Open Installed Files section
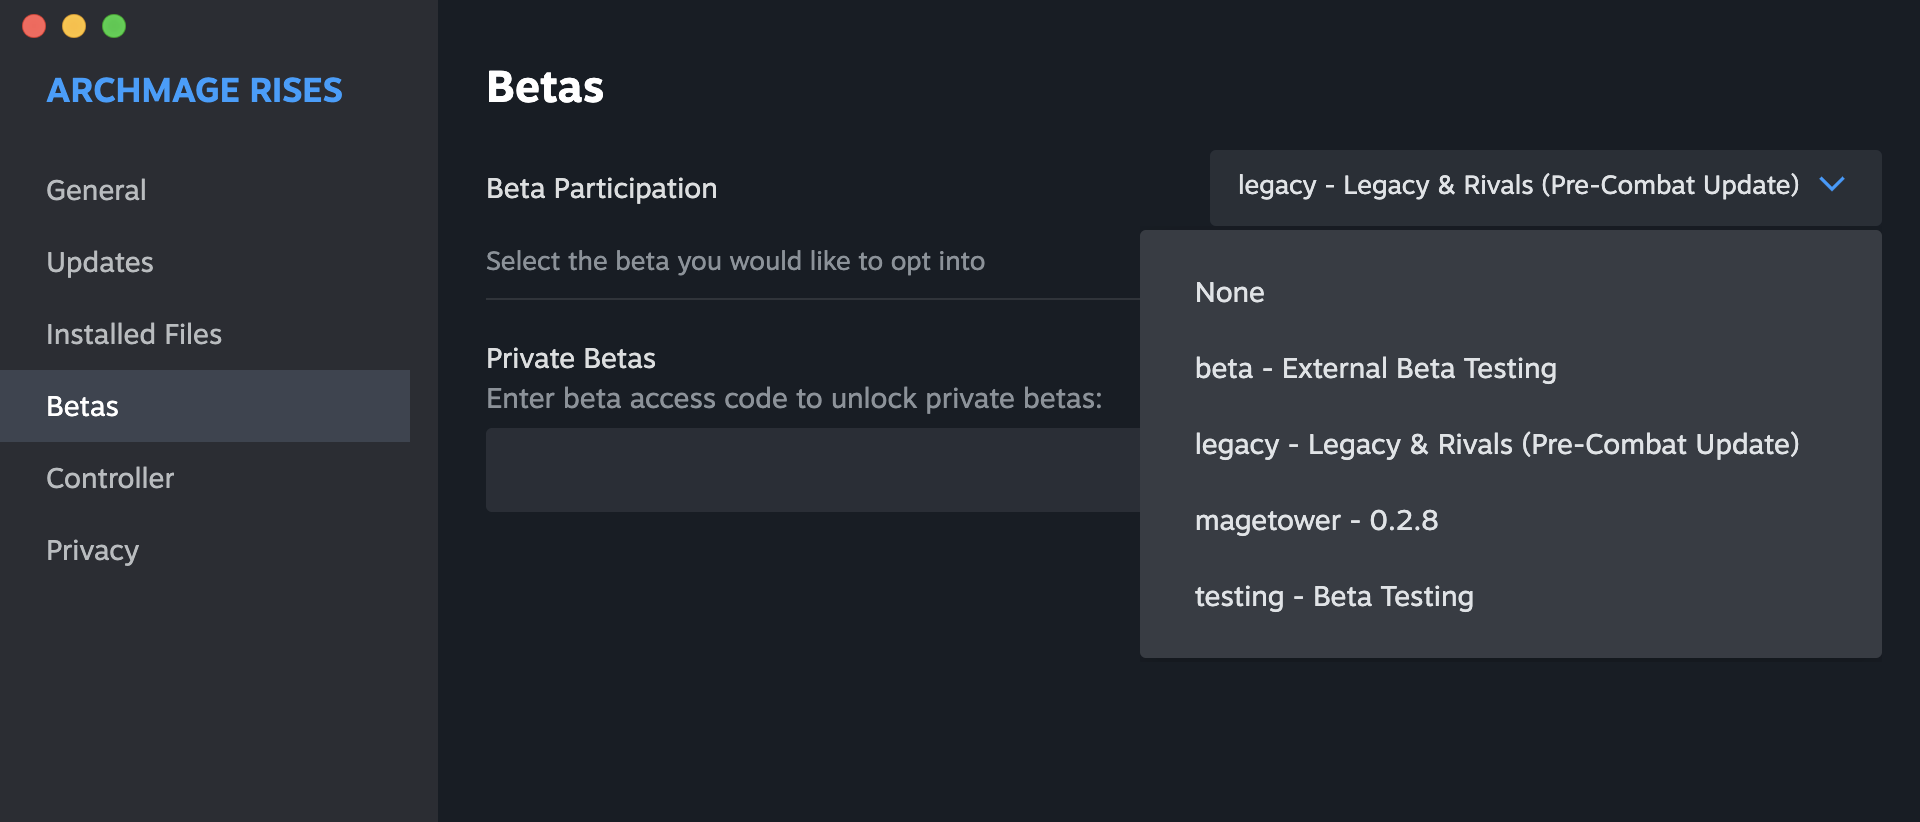The image size is (1920, 822). [x=134, y=334]
